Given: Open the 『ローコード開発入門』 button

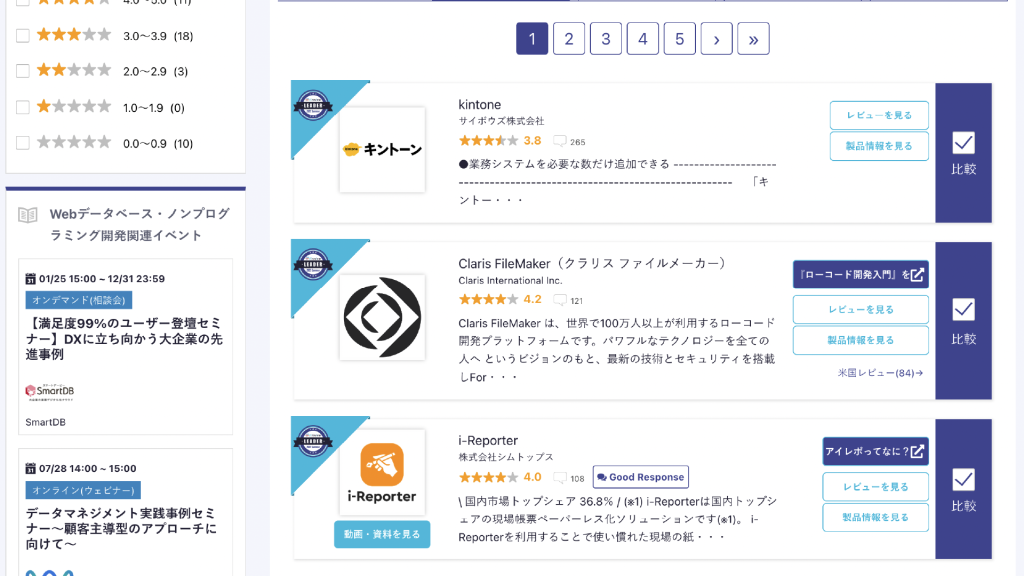Looking at the screenshot, I should pyautogui.click(x=861, y=275).
